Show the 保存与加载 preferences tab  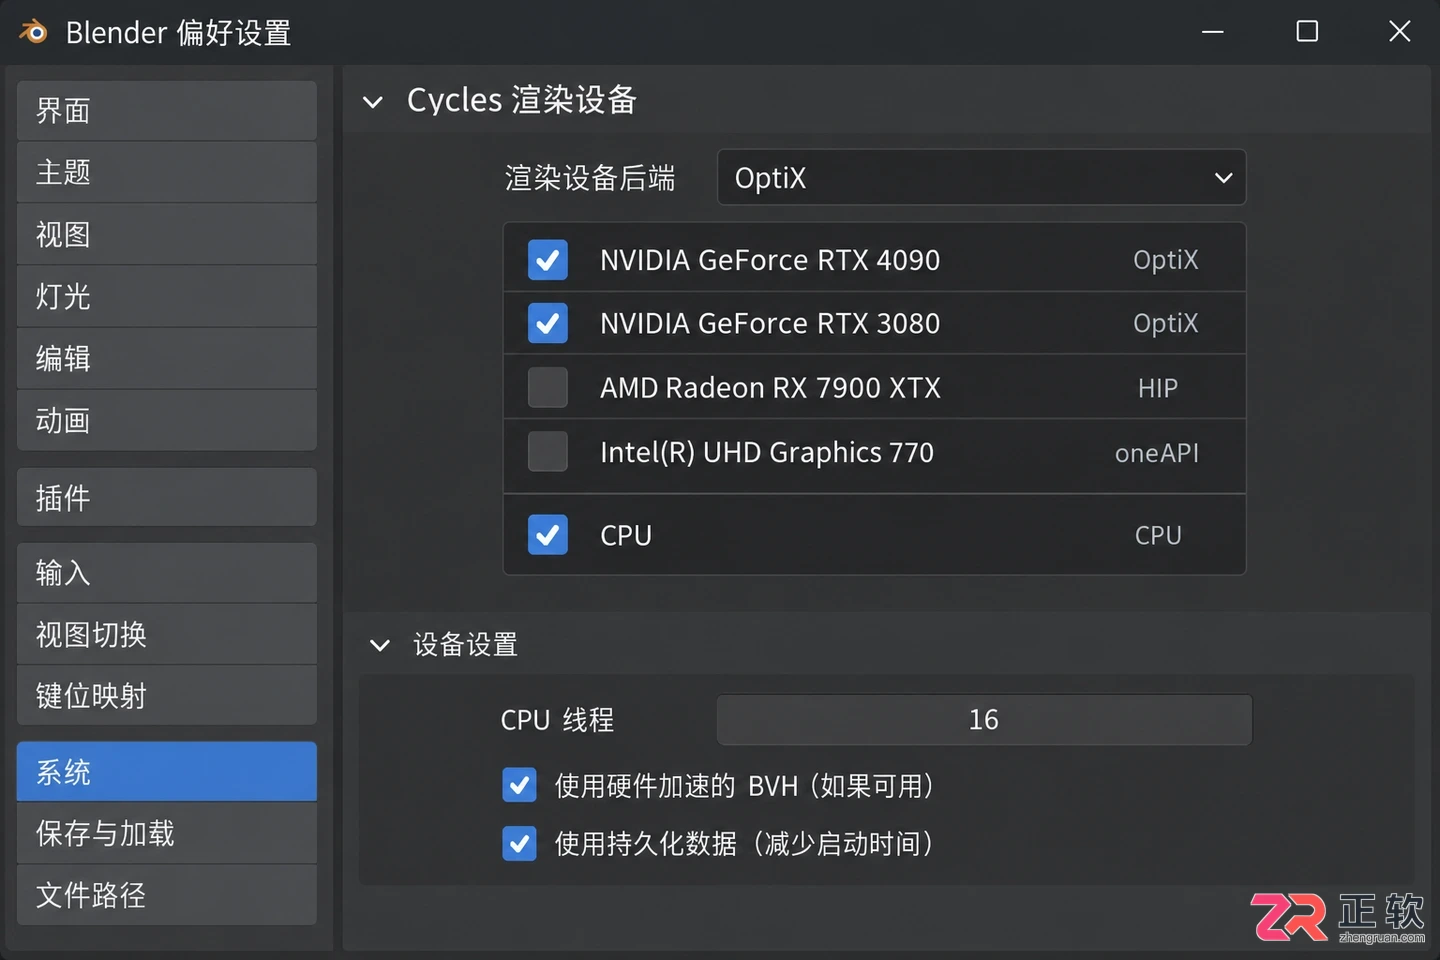point(167,834)
